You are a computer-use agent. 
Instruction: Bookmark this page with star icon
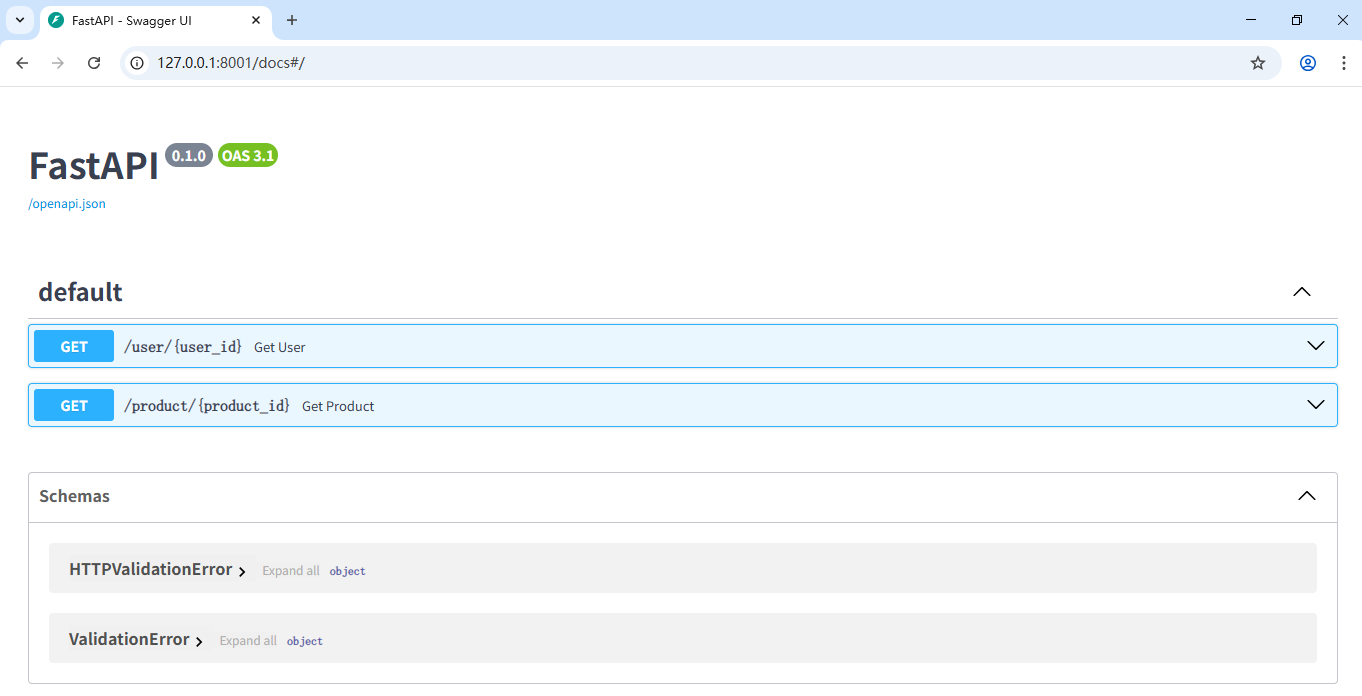pos(1258,63)
